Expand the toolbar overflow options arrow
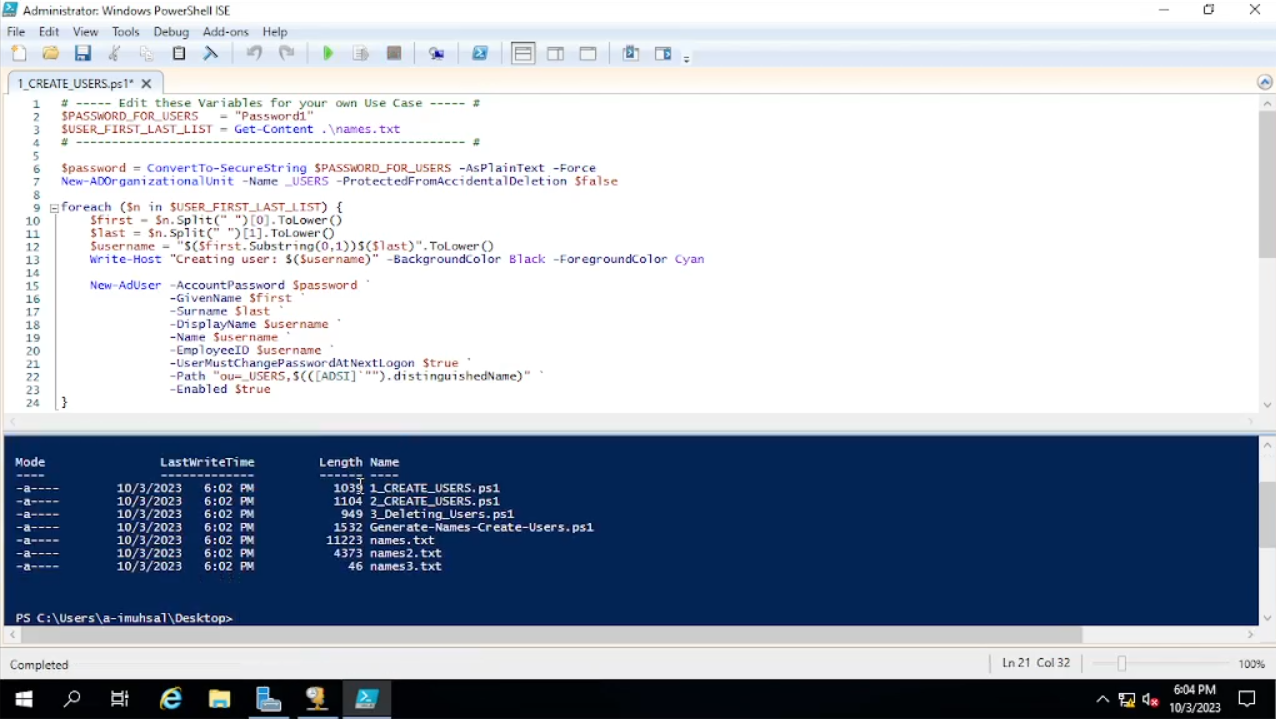Screen dimensions: 1276x719 coord(687,60)
